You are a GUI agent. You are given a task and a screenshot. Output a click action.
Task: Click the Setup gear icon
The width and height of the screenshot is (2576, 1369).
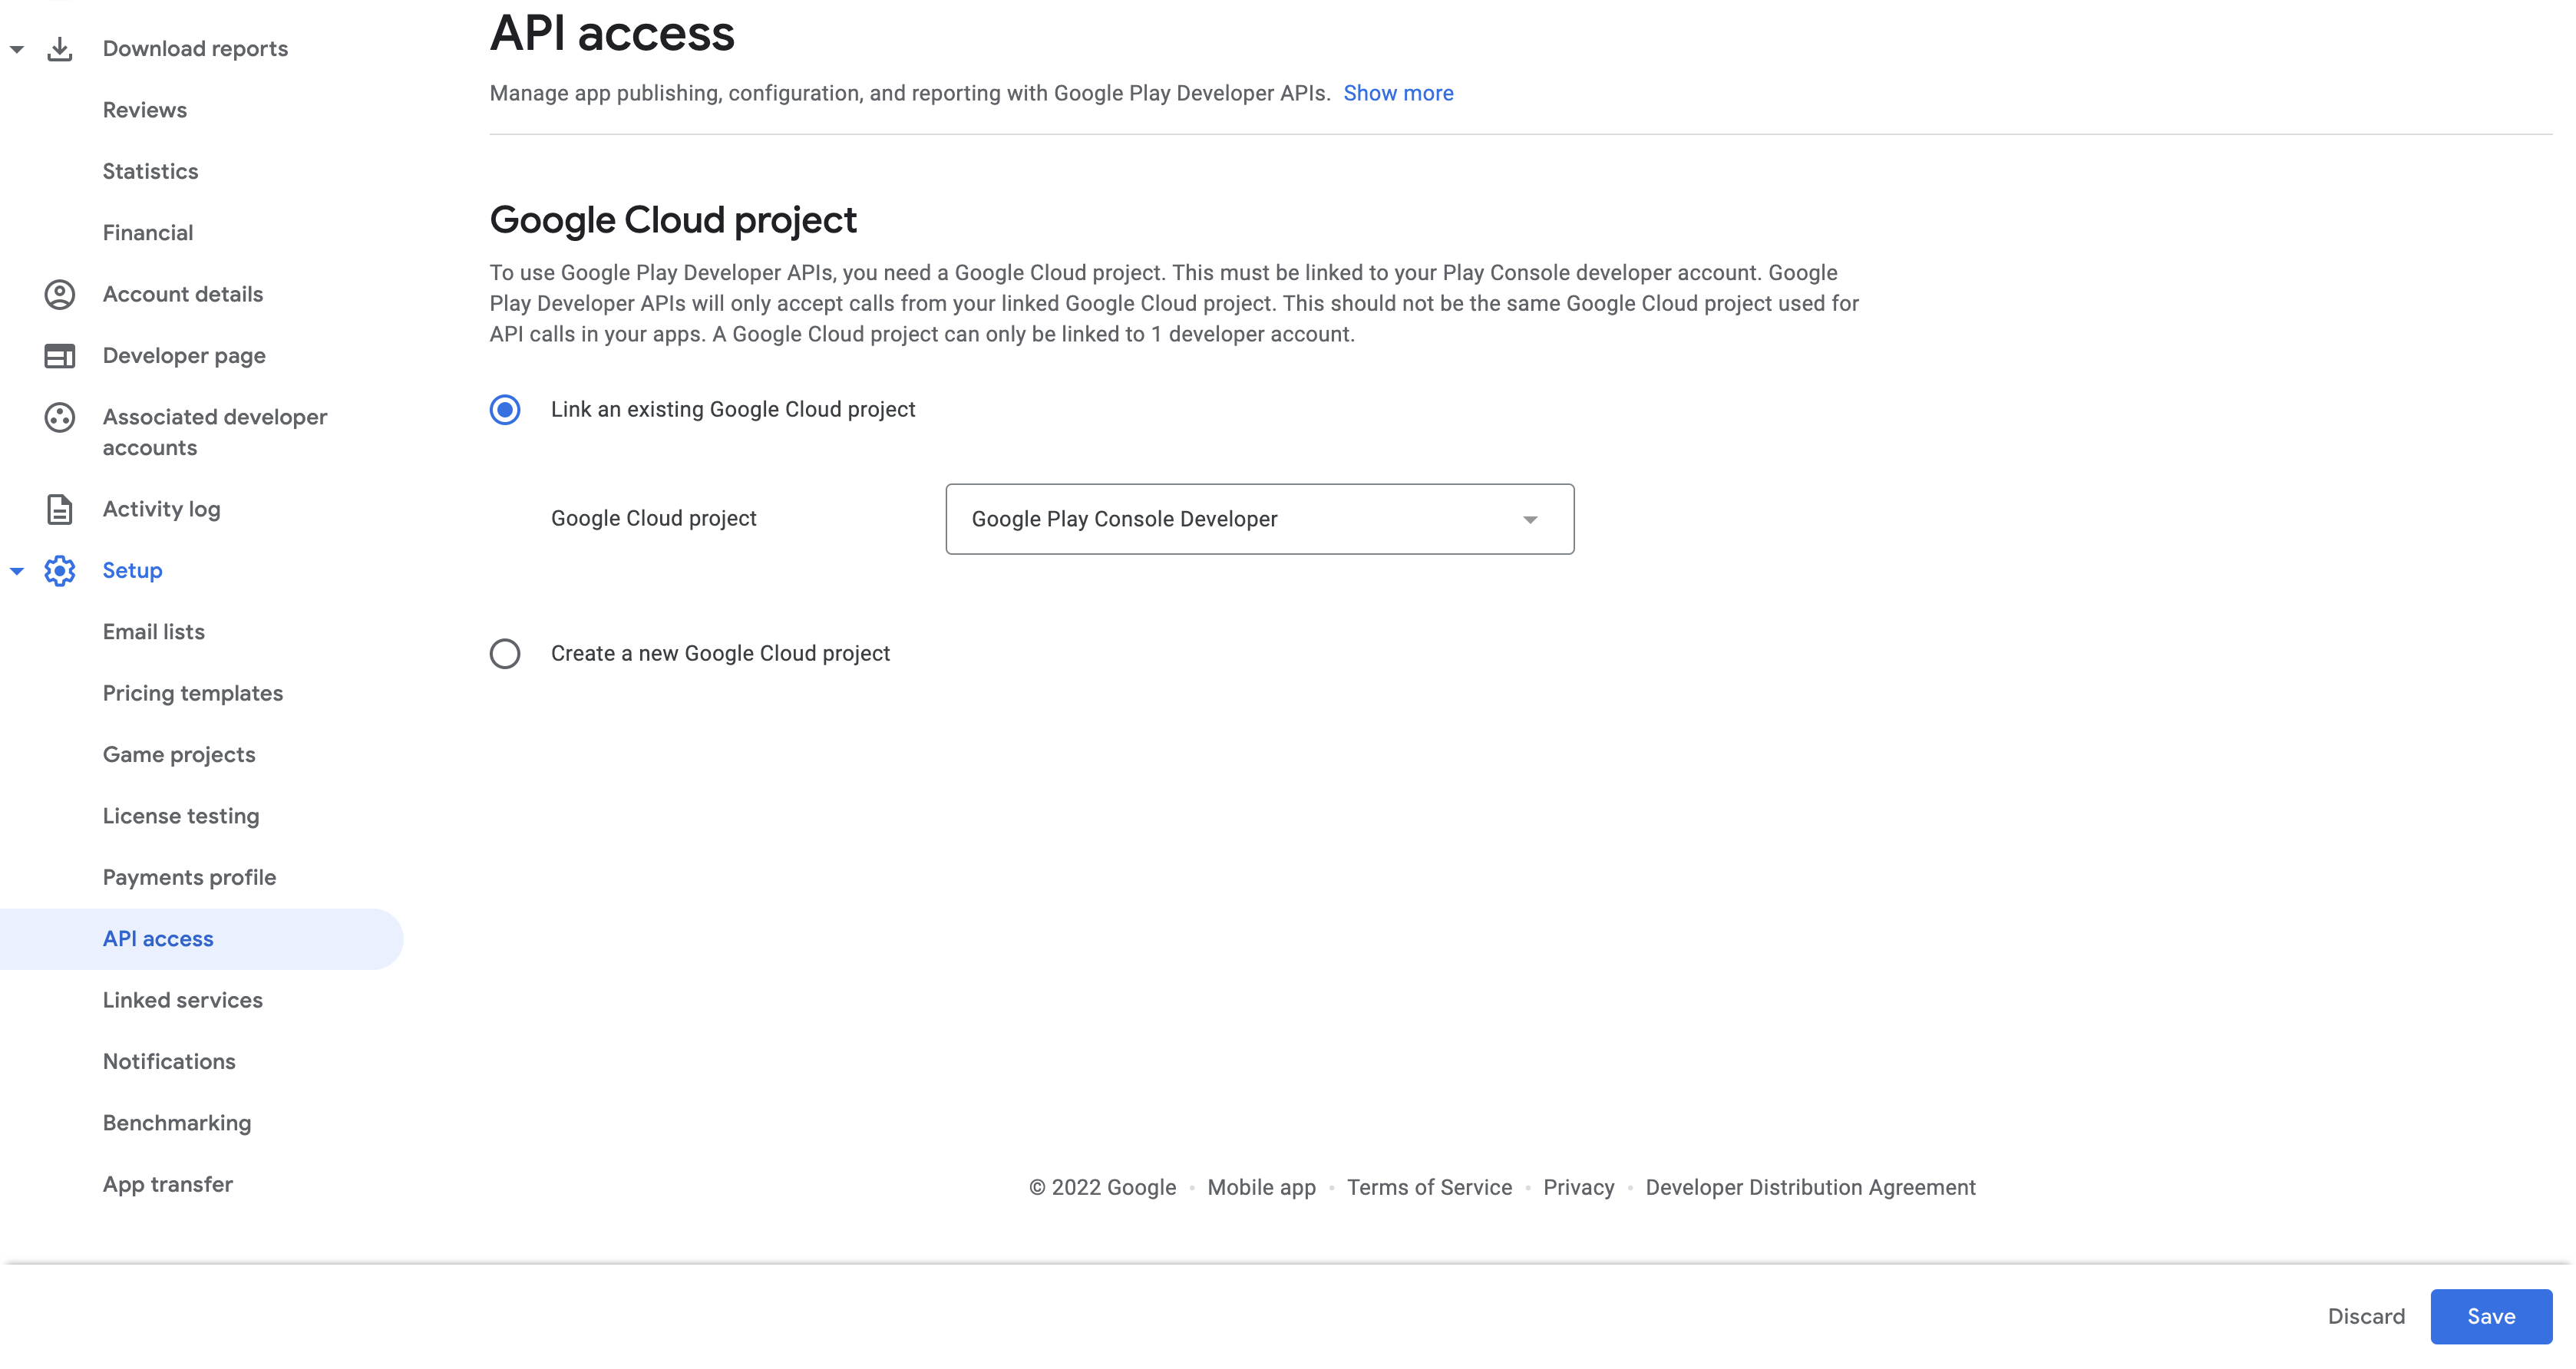(x=60, y=571)
